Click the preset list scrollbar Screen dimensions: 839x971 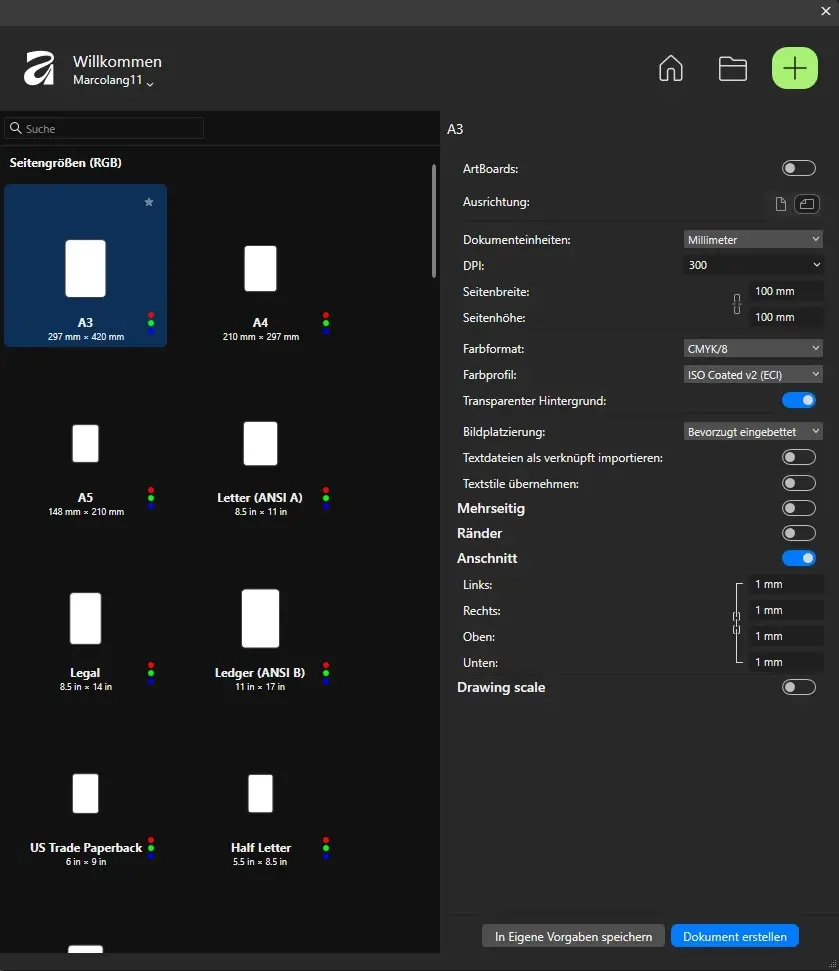(433, 221)
